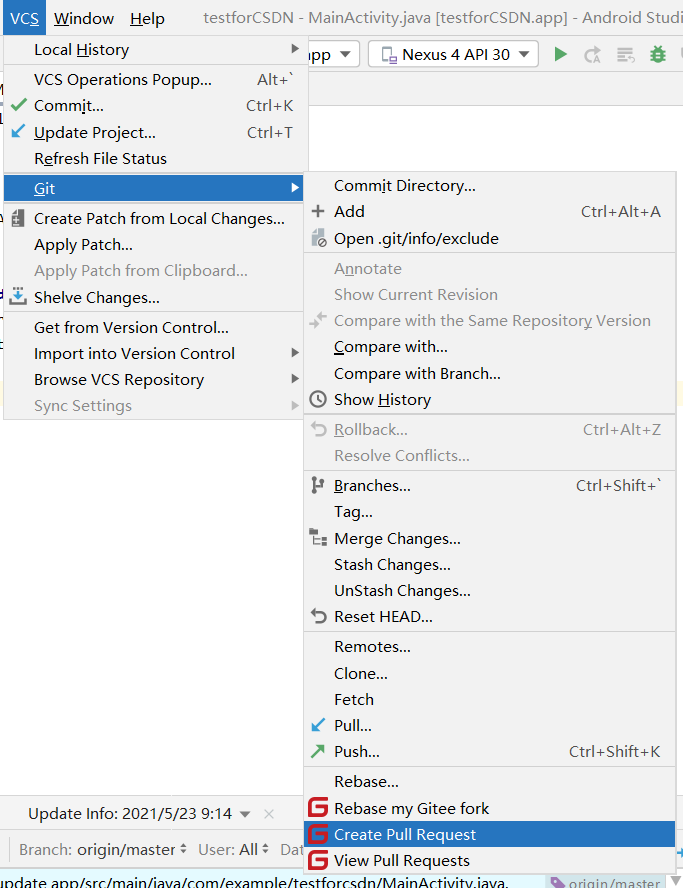Image resolution: width=683 pixels, height=888 pixels.
Task: Open the Help menu
Action: tap(147, 18)
